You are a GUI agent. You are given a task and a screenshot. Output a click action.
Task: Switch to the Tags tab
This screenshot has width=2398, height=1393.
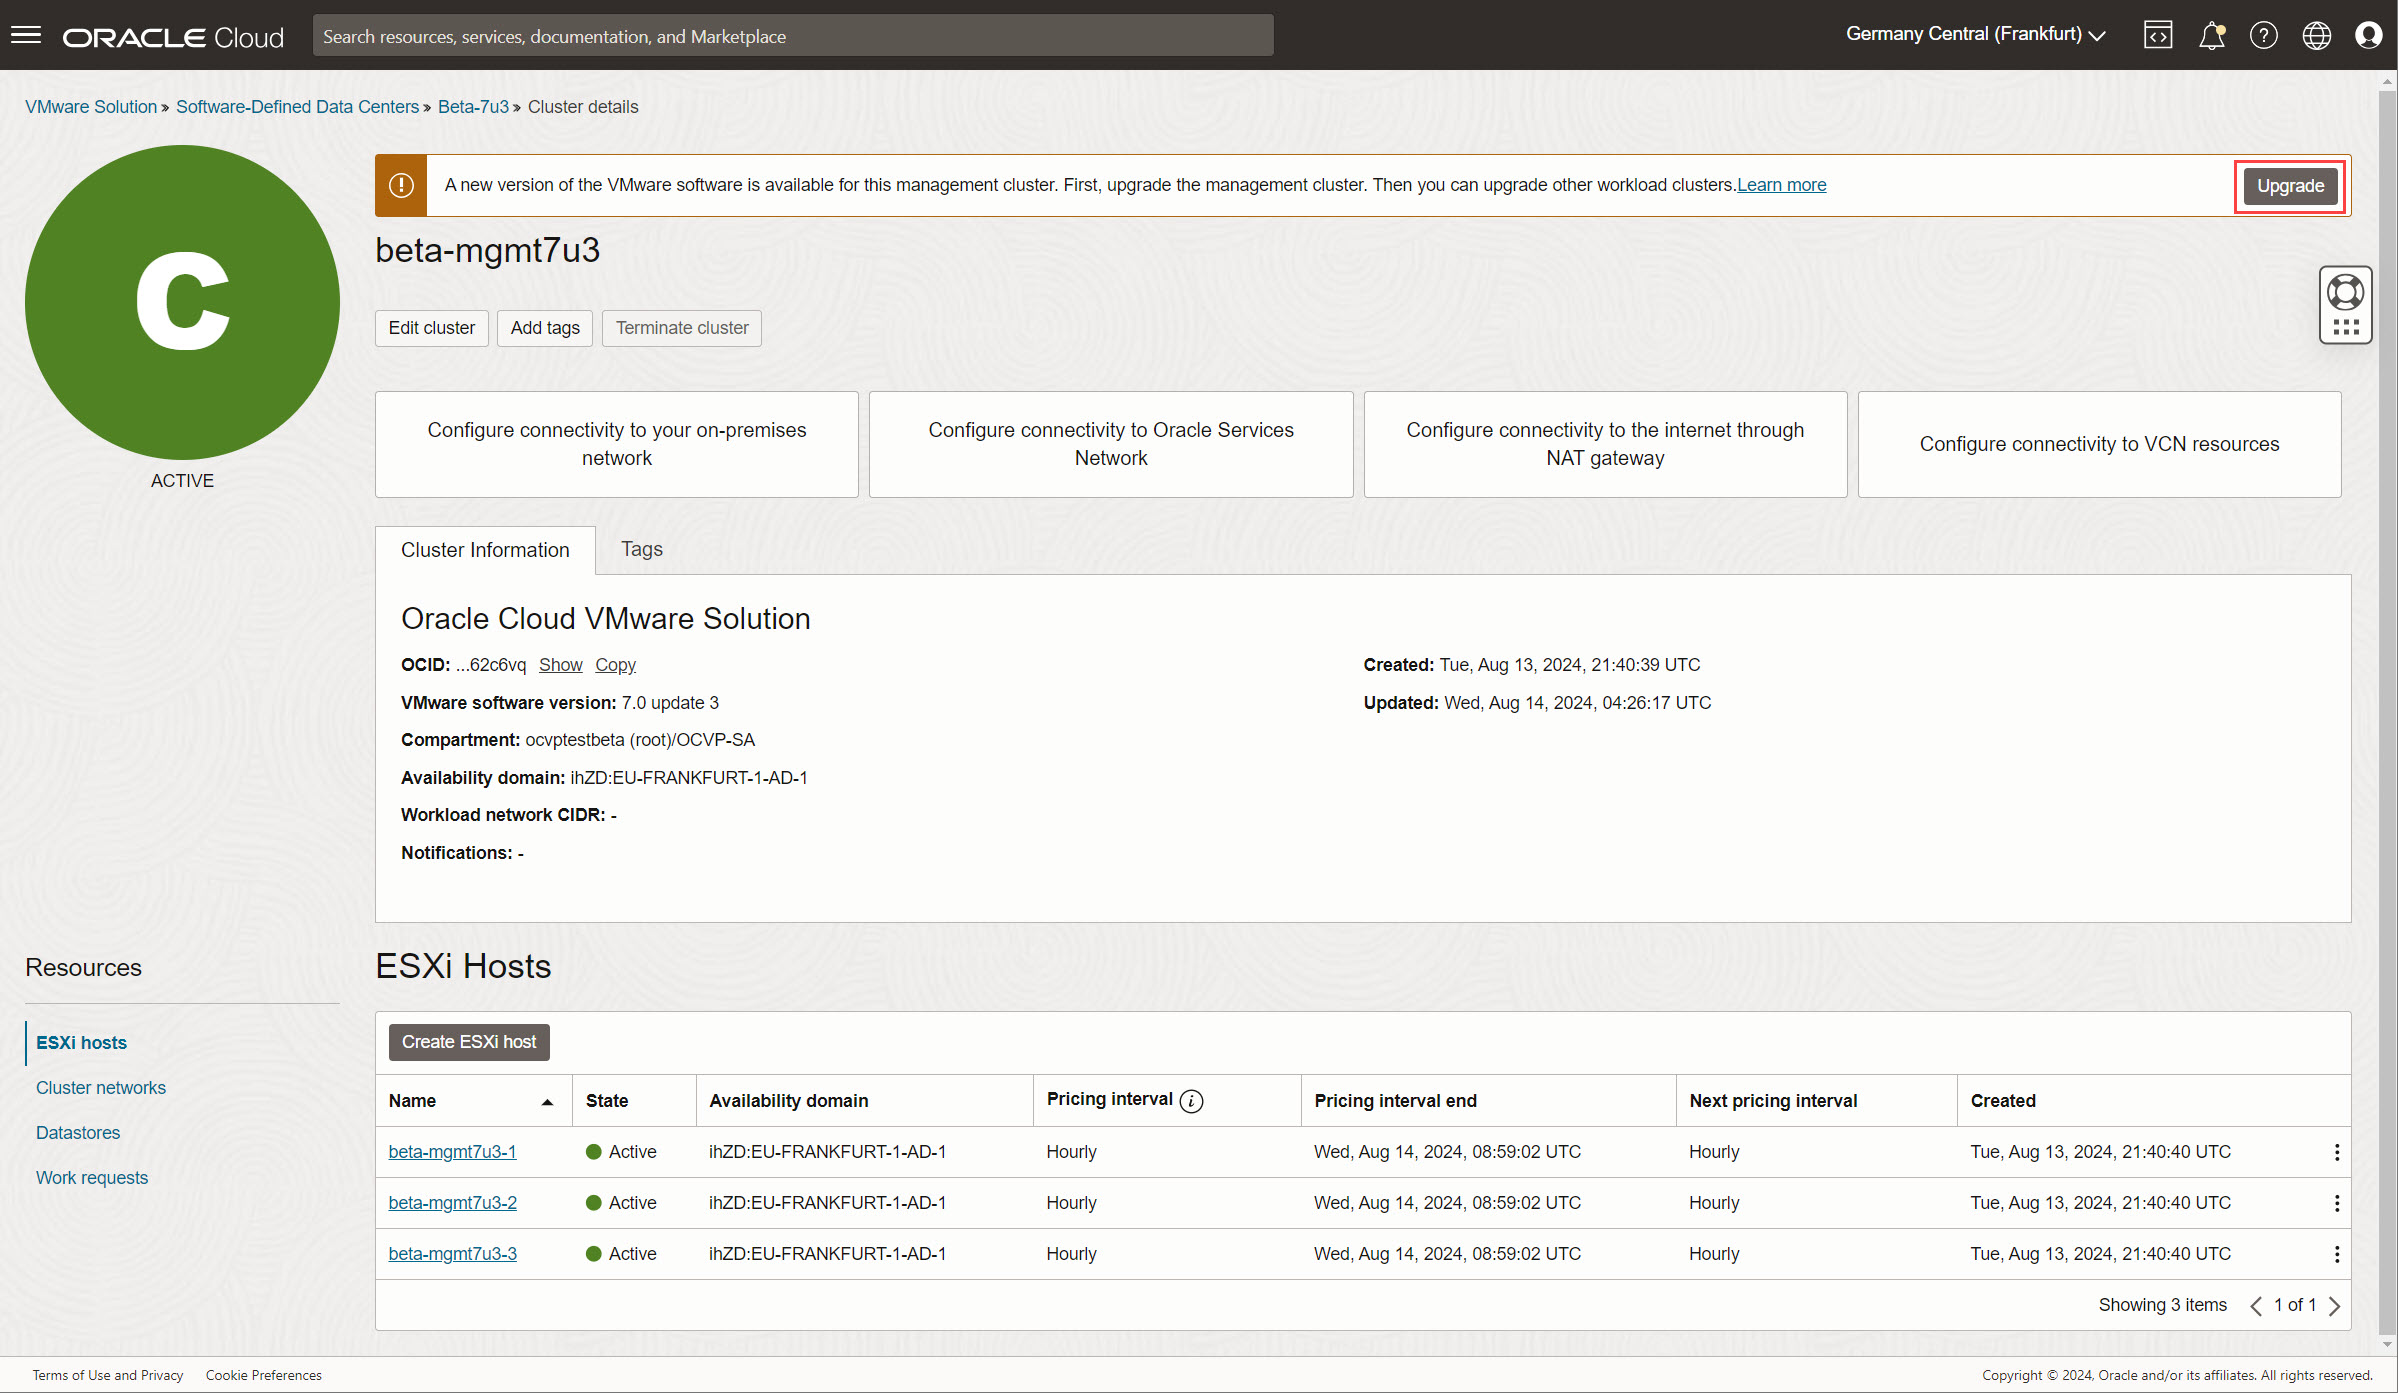click(x=641, y=549)
